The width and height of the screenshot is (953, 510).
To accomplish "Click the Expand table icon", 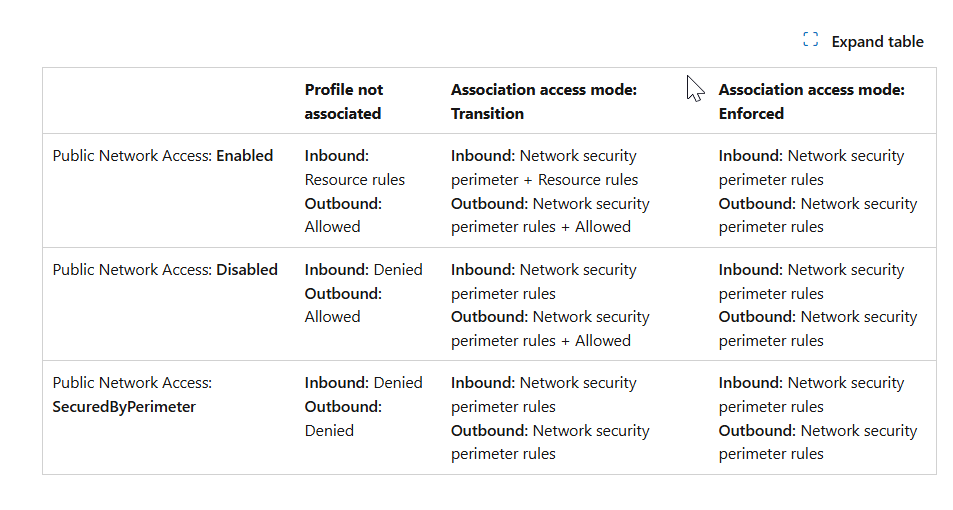I will click(x=811, y=40).
